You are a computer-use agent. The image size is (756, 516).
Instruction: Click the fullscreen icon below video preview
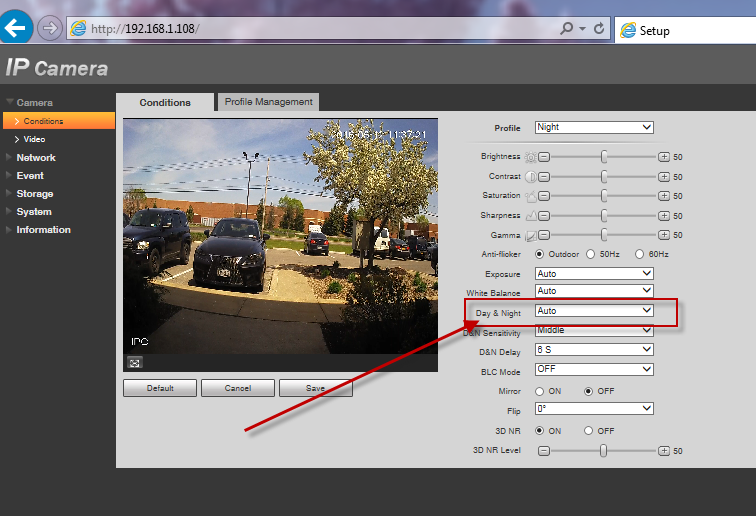(x=134, y=362)
